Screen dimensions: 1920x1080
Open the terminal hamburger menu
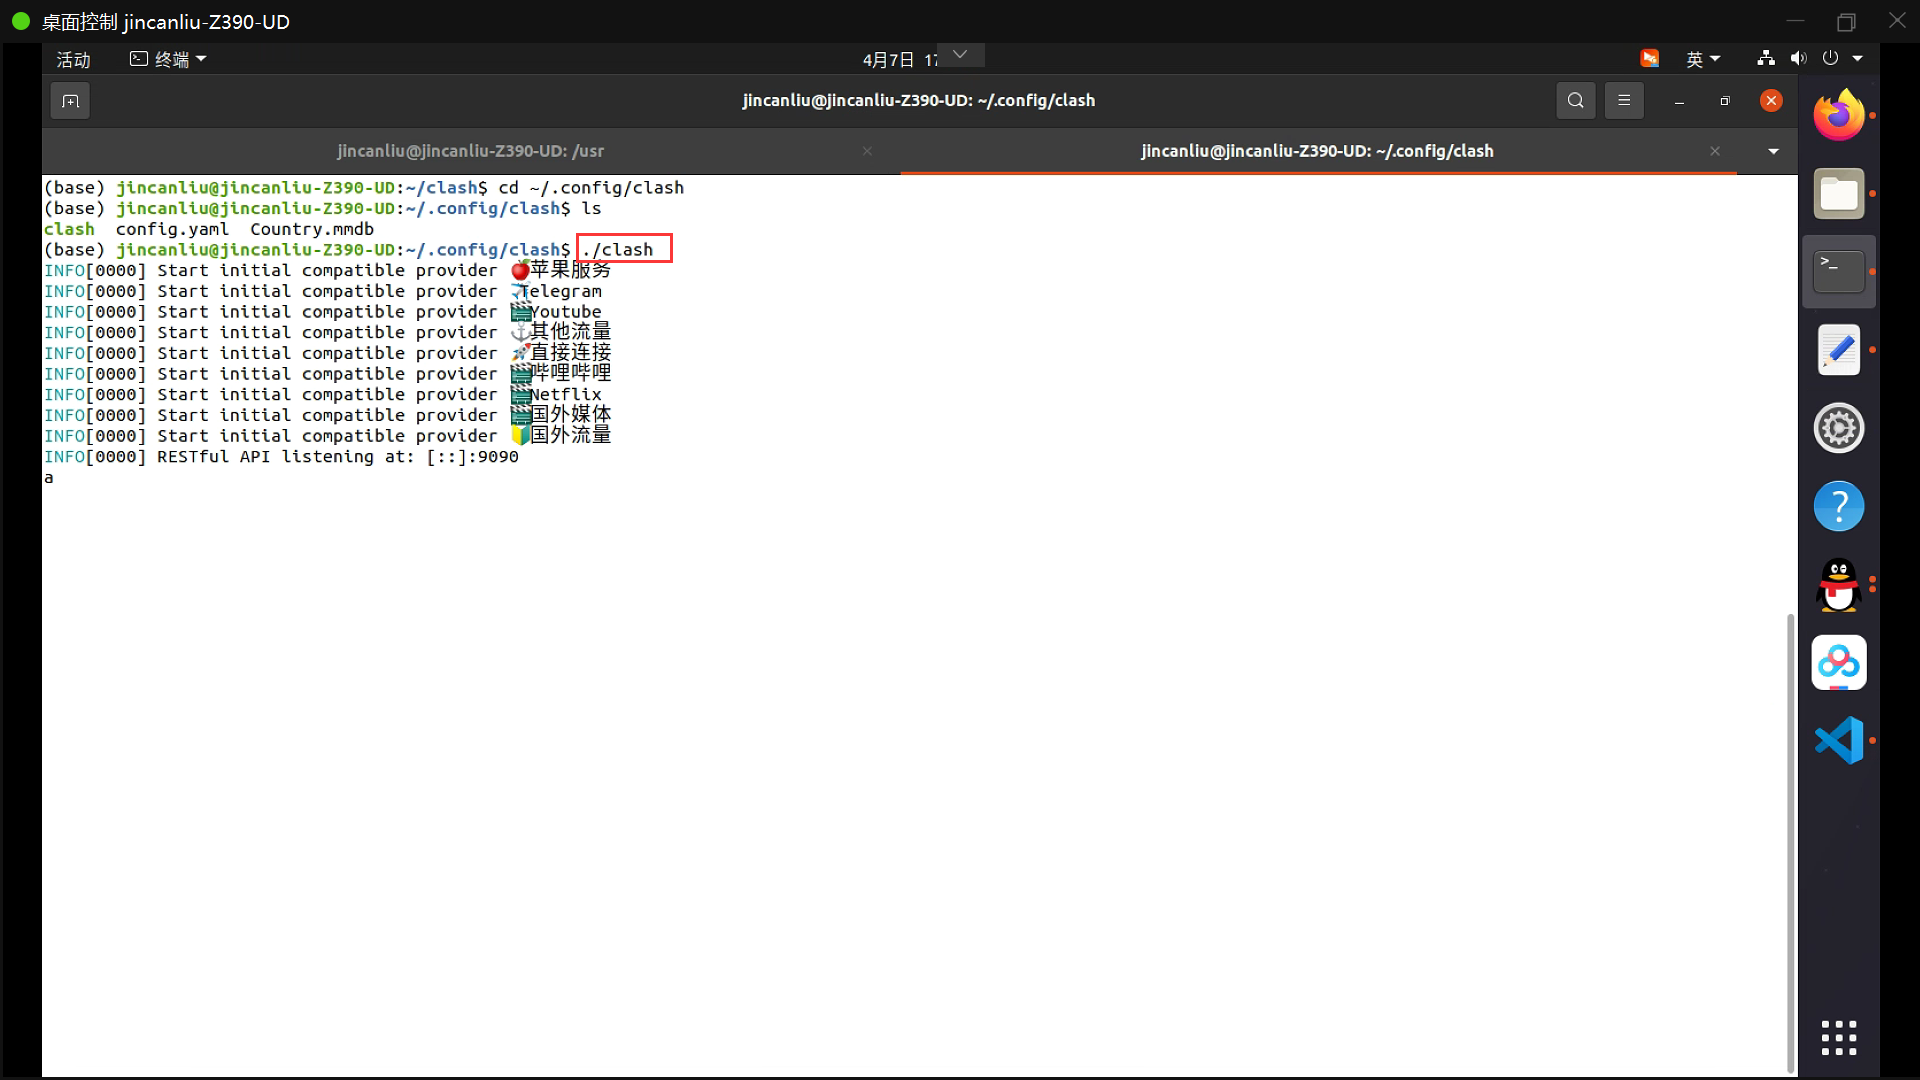(x=1624, y=101)
